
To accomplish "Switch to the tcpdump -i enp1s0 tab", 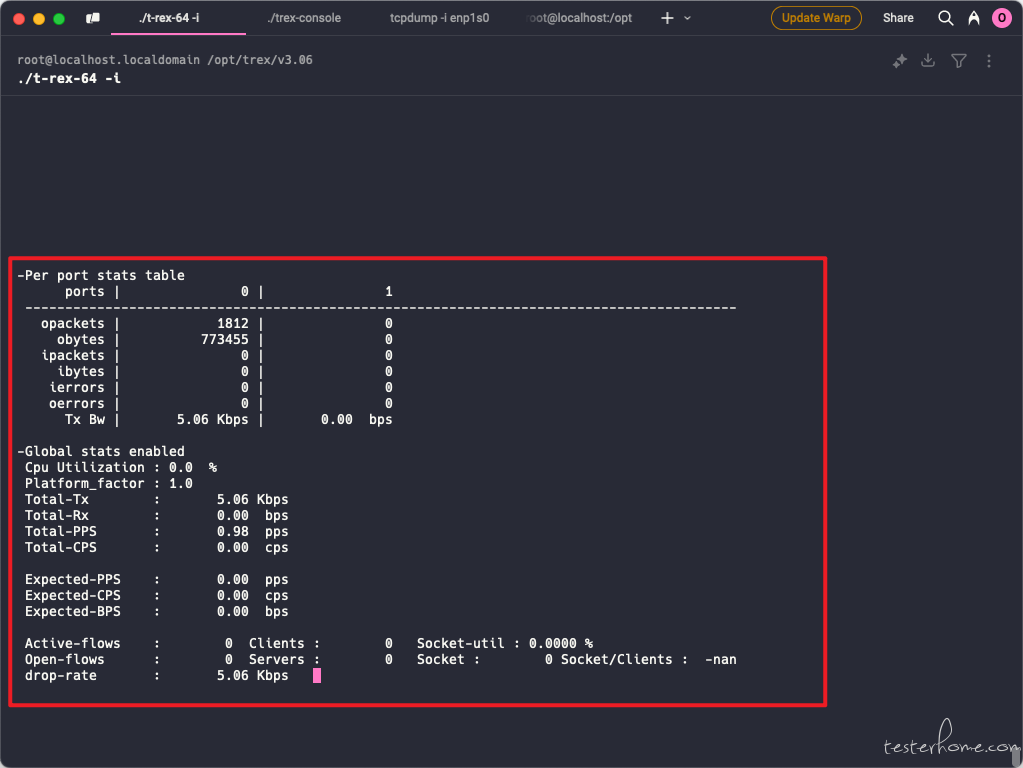I will pos(440,18).
